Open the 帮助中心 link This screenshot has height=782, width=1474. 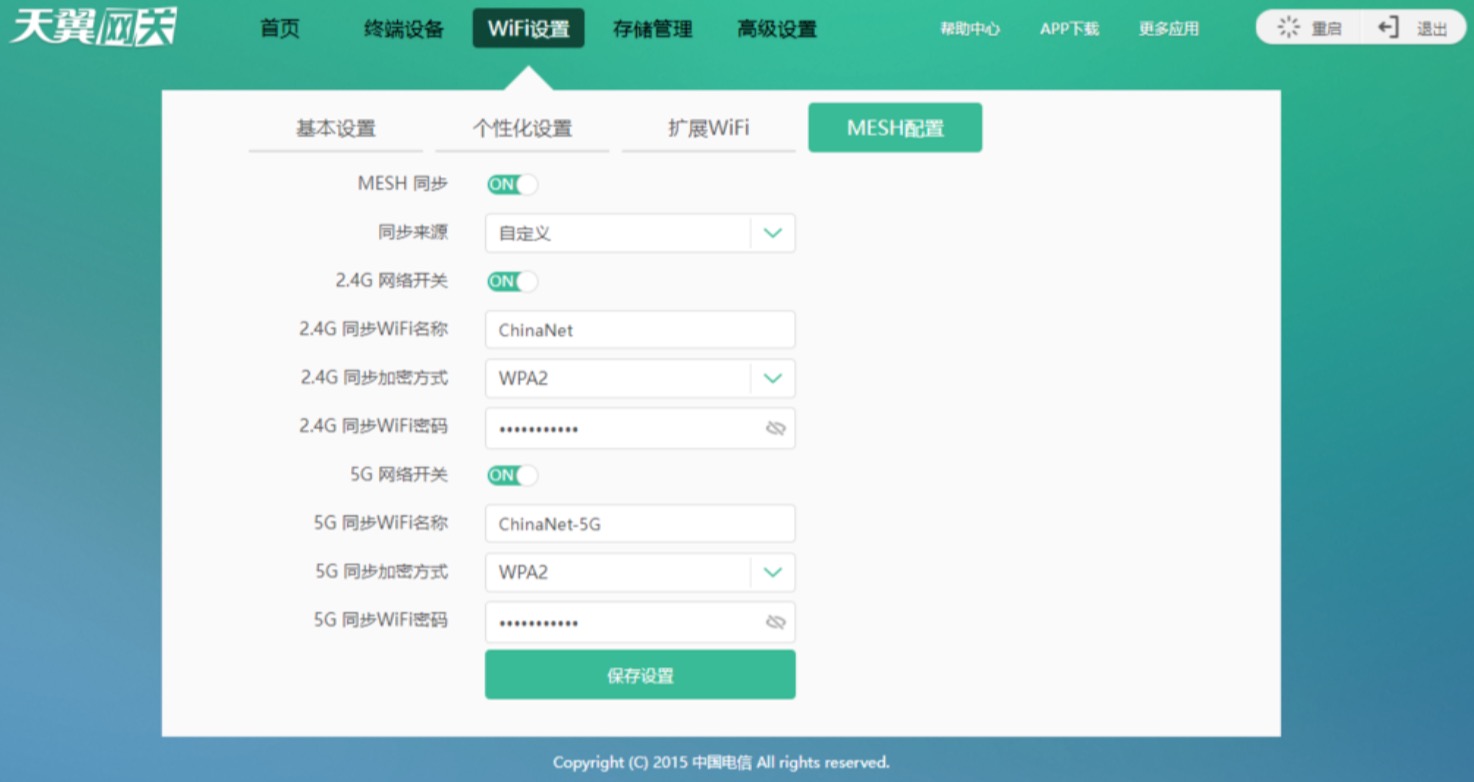969,29
